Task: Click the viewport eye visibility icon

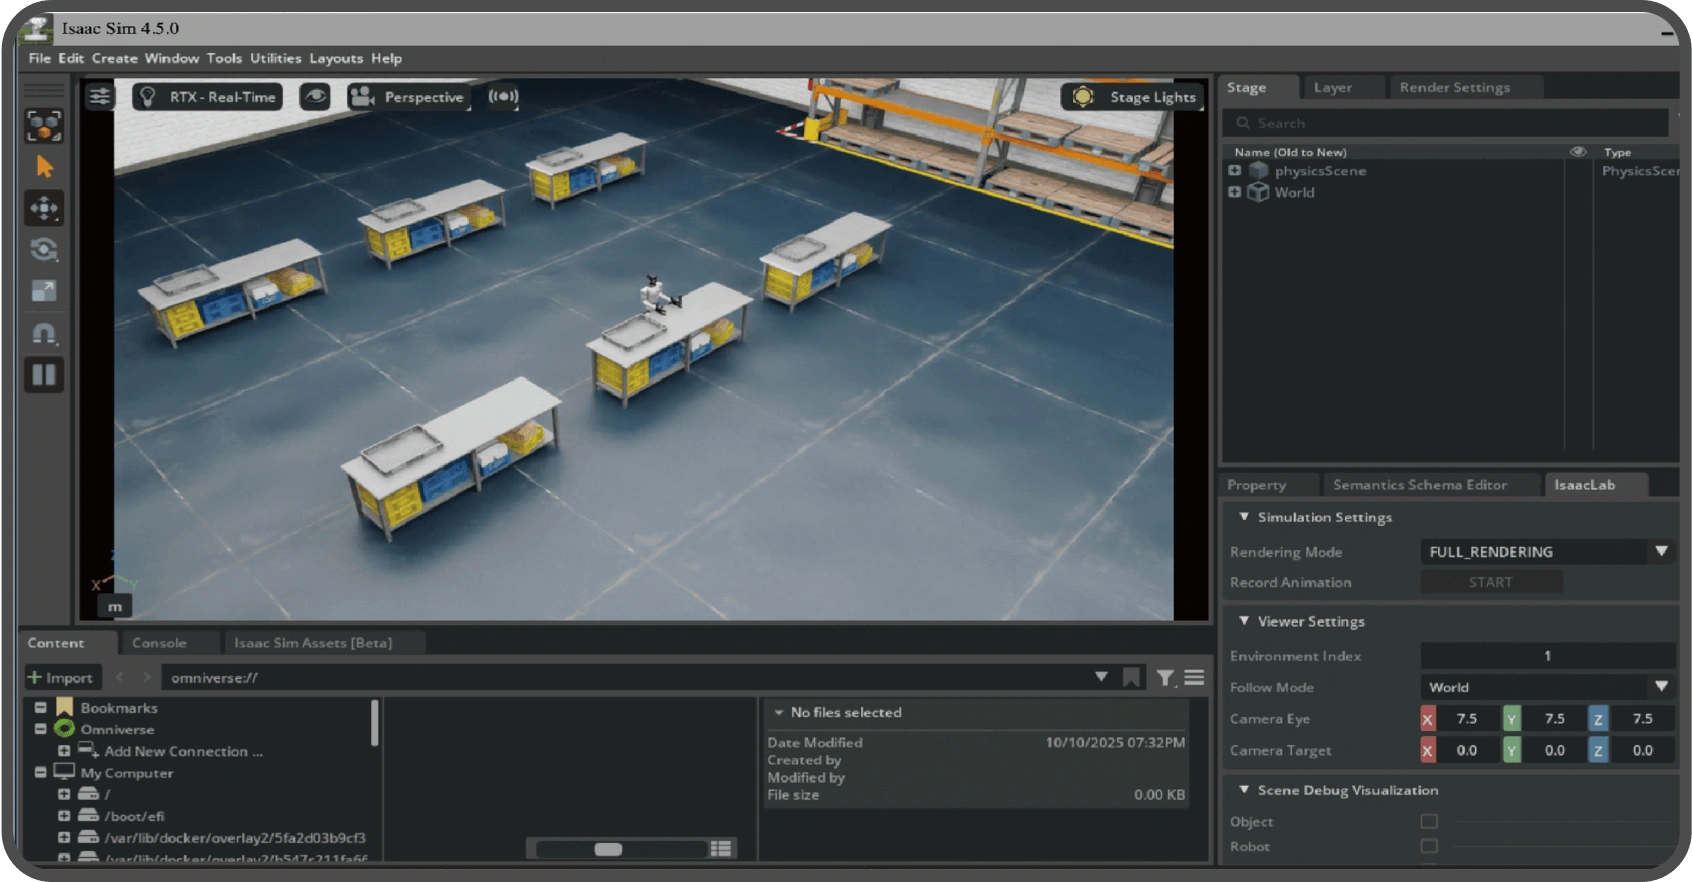Action: [x=315, y=97]
